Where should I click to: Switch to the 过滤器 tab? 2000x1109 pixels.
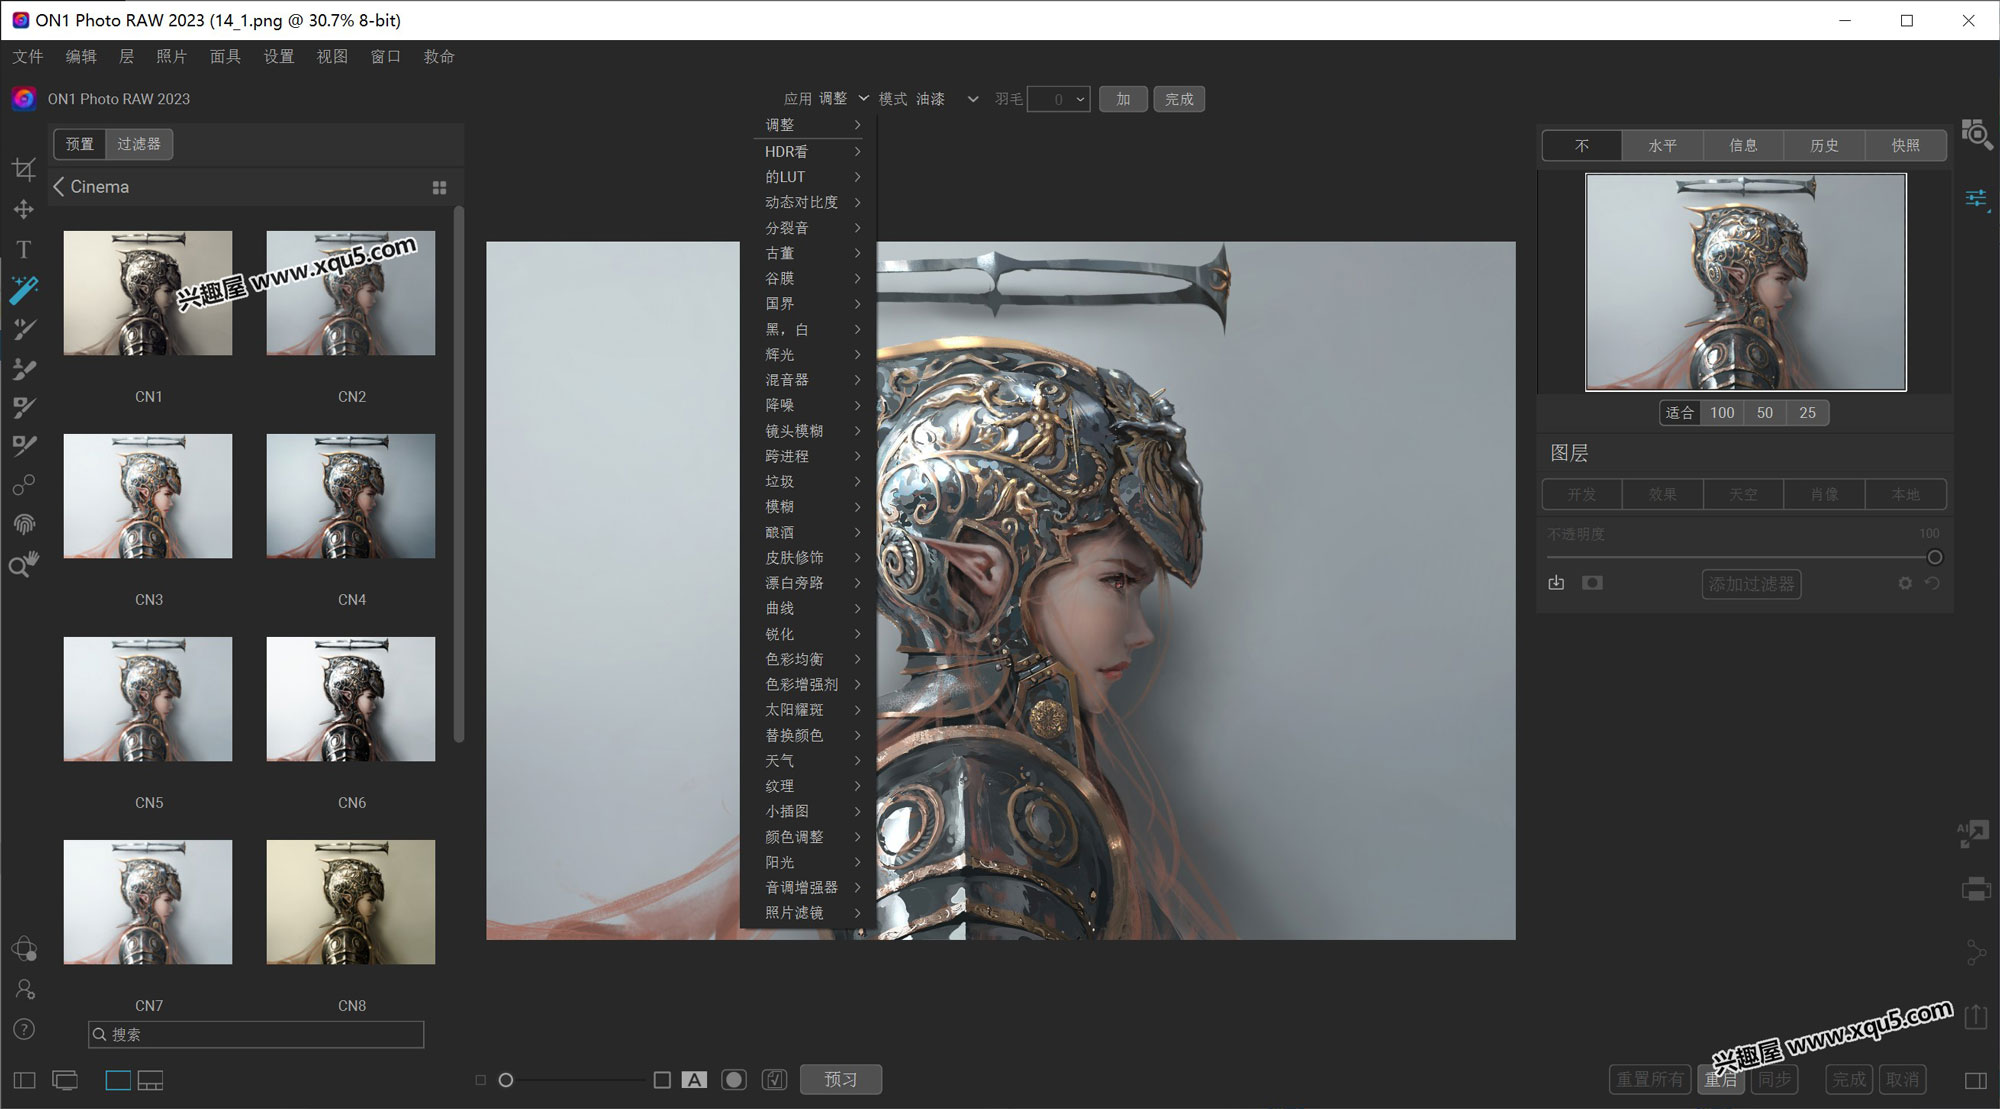tap(139, 144)
